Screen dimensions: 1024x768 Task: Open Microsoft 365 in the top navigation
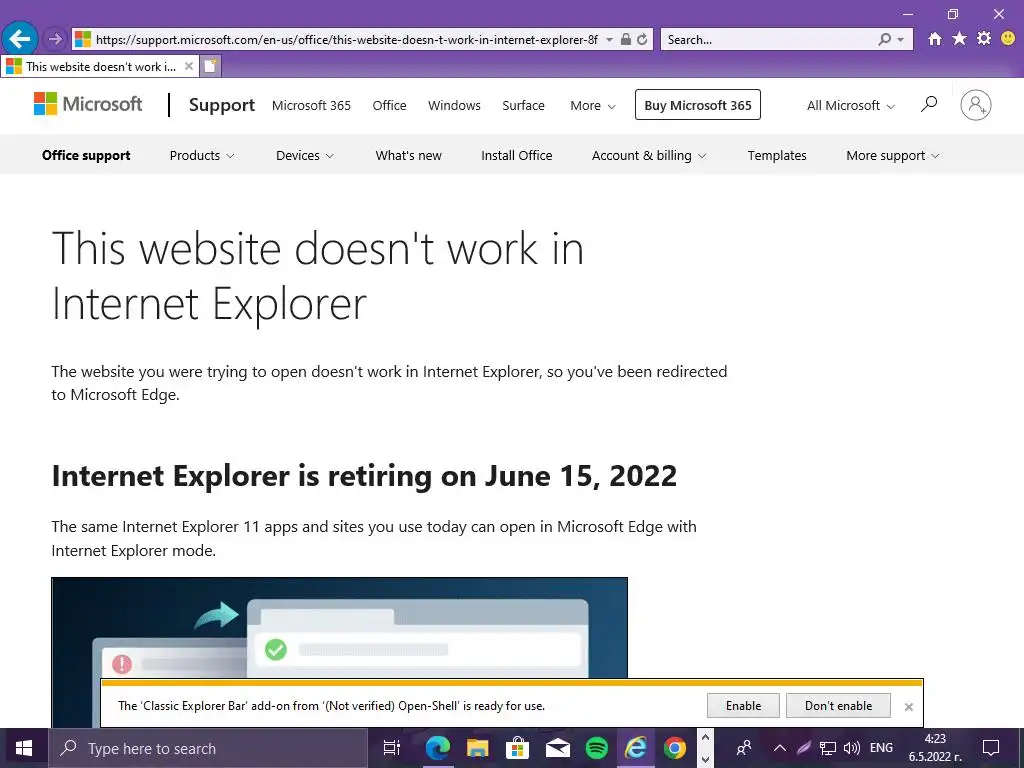312,105
